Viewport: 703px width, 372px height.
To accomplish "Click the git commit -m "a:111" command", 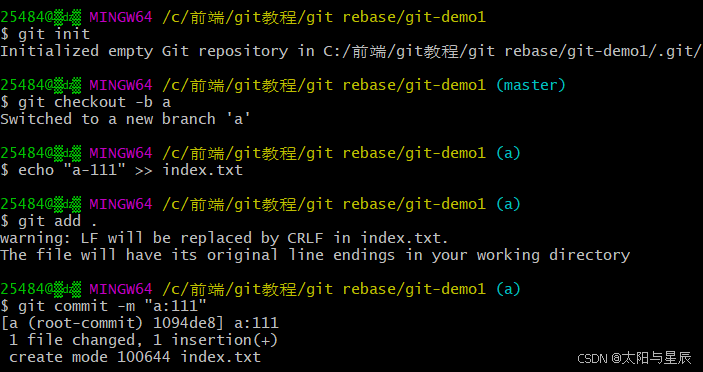I will 104,306.
